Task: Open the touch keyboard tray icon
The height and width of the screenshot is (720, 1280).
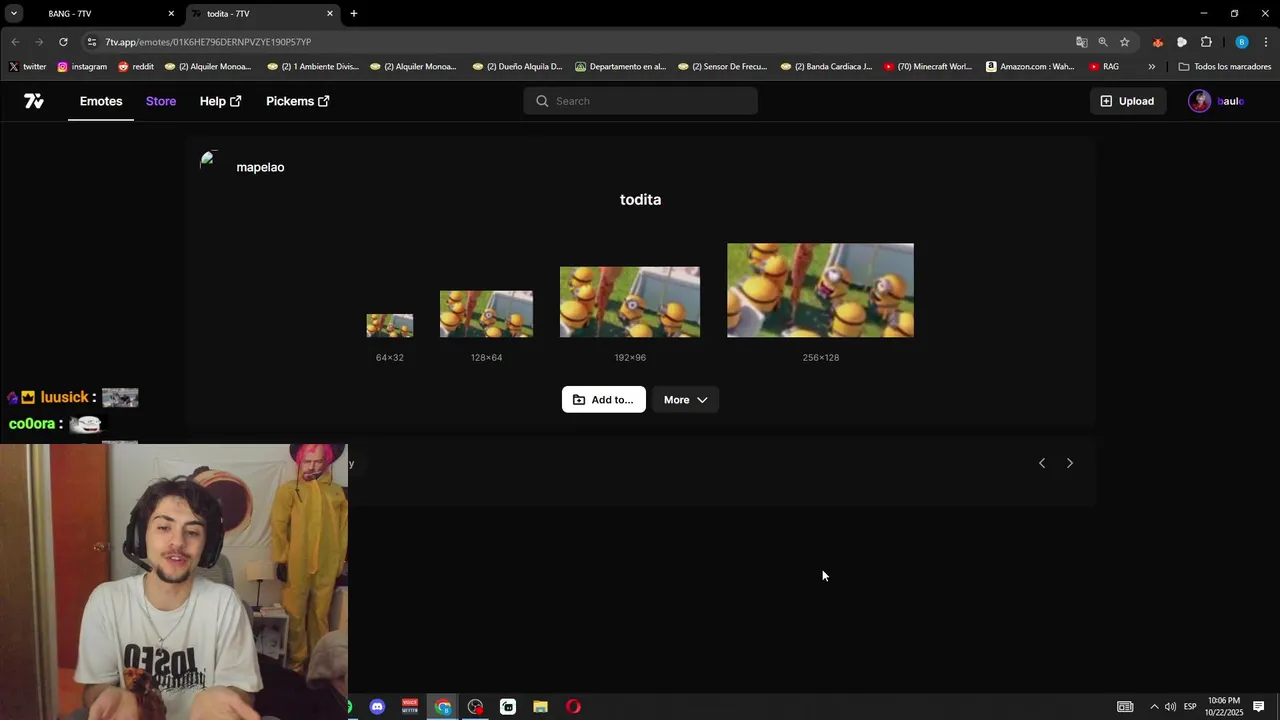Action: point(1125,707)
